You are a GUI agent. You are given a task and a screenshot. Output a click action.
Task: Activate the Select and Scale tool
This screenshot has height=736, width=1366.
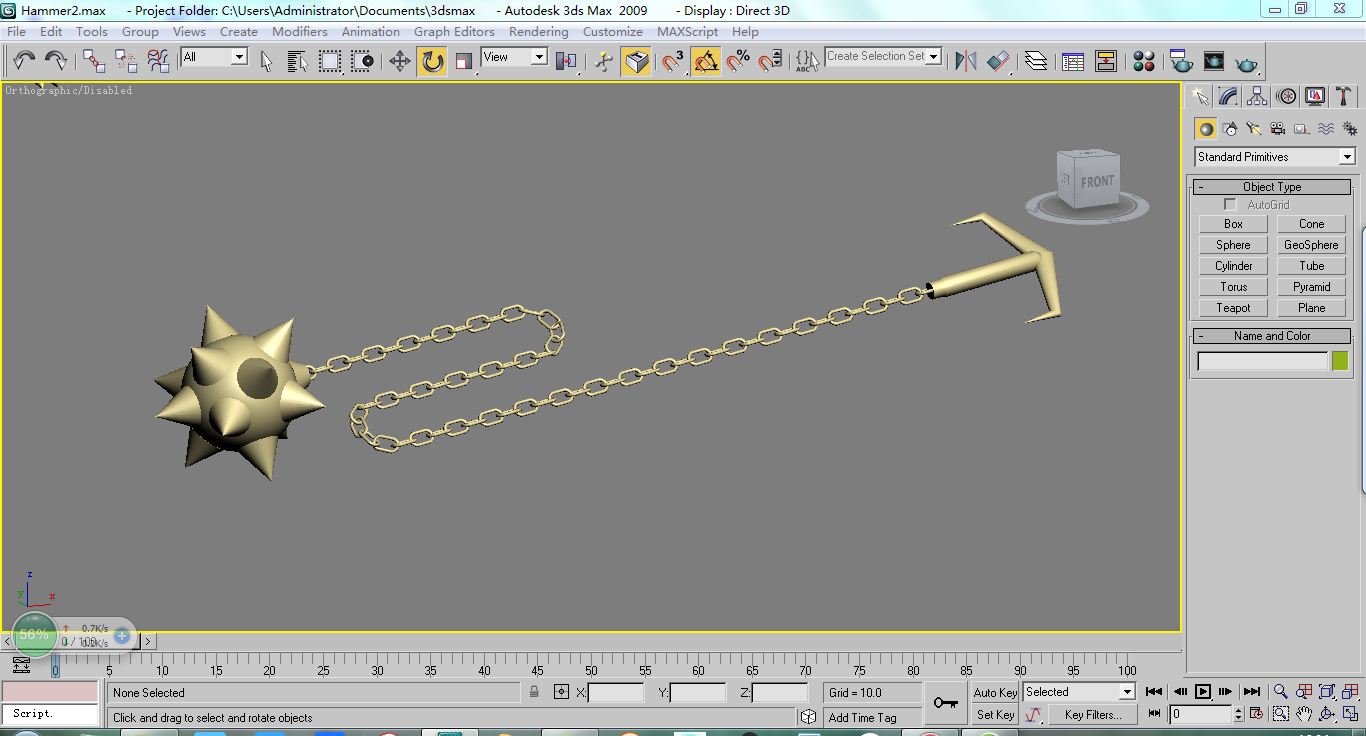[x=464, y=61]
